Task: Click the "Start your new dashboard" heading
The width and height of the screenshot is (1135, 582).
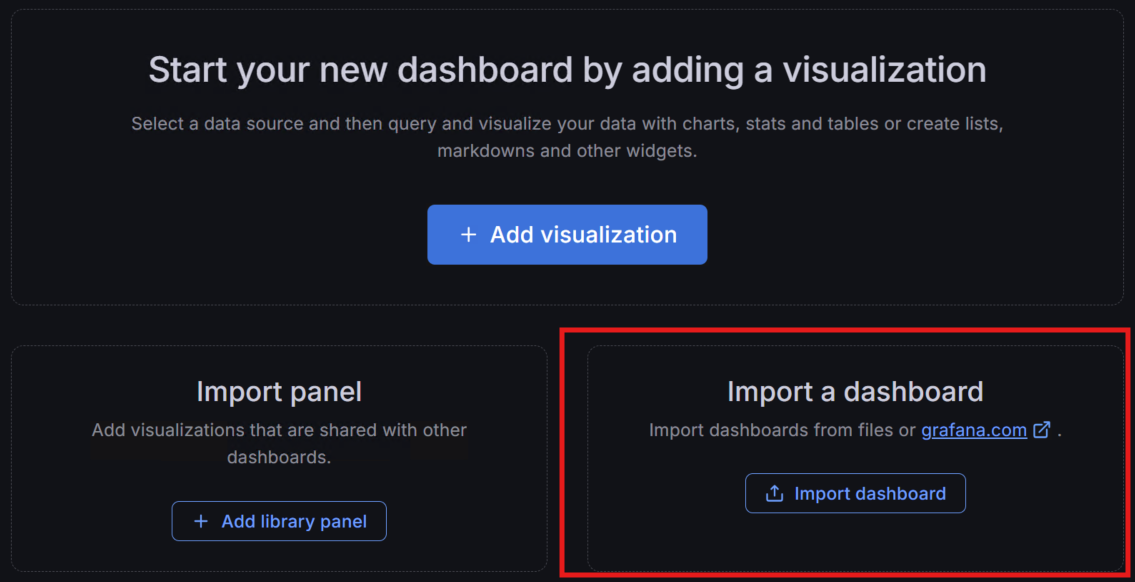Action: coord(567,70)
